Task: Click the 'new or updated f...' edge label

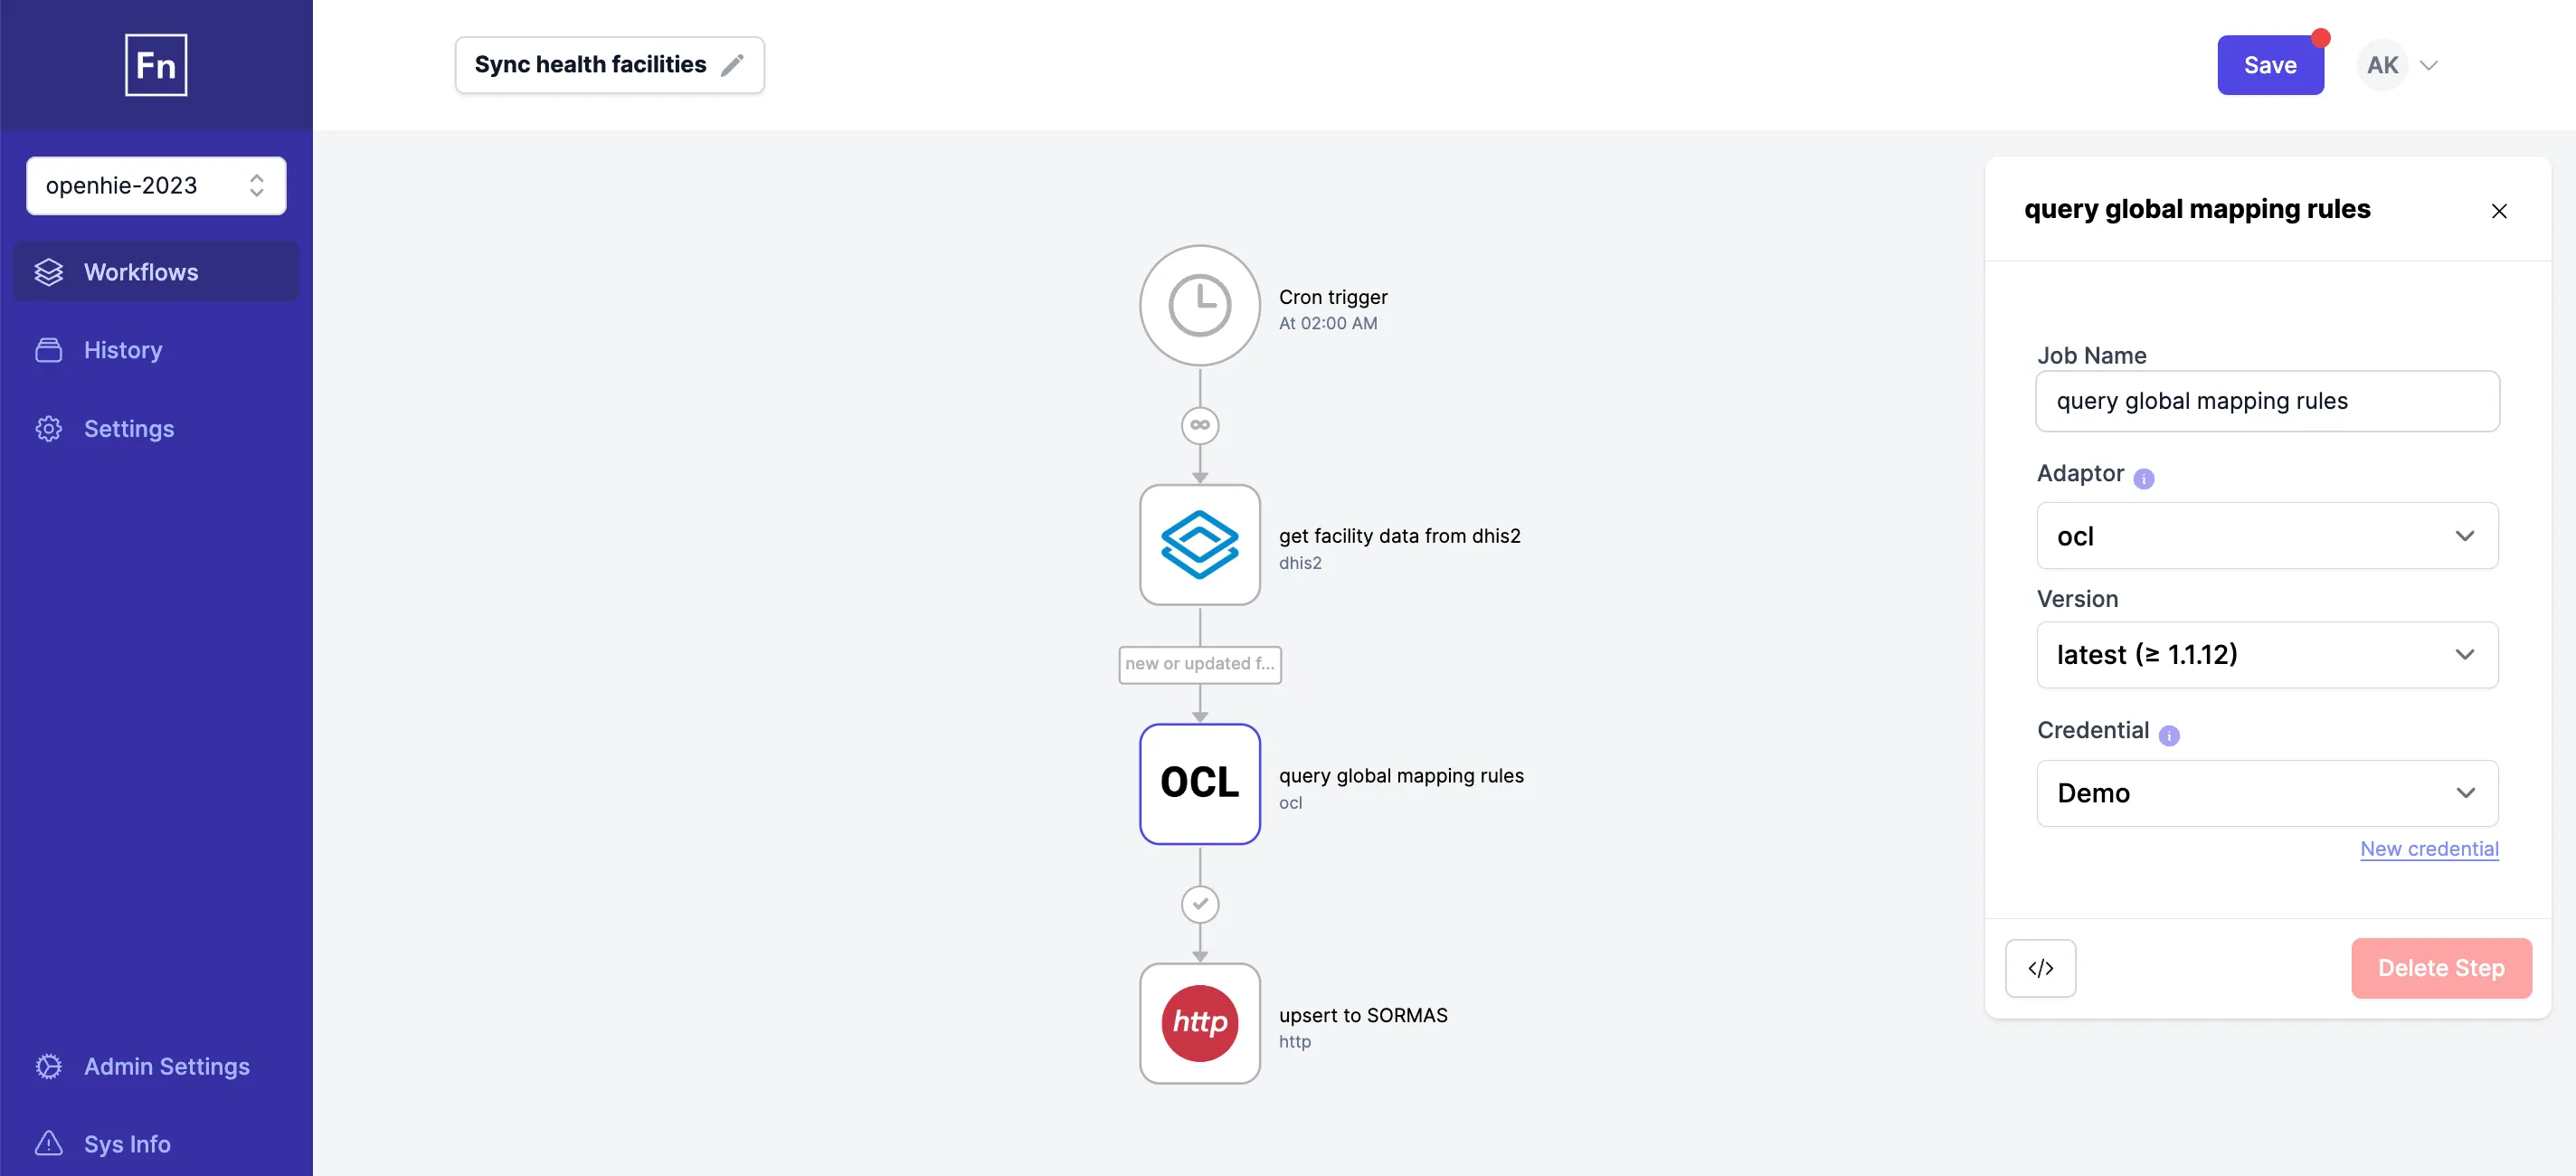Action: point(1200,664)
